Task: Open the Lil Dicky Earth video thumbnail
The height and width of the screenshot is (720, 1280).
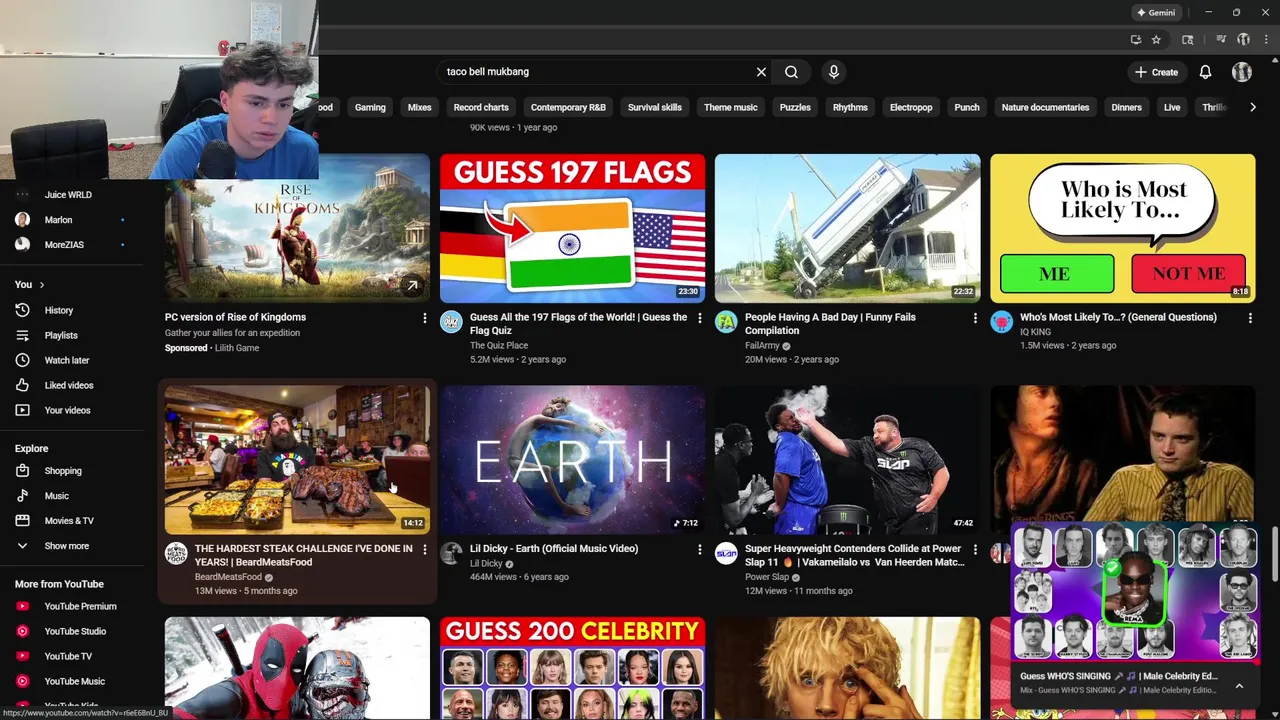Action: coord(572,460)
